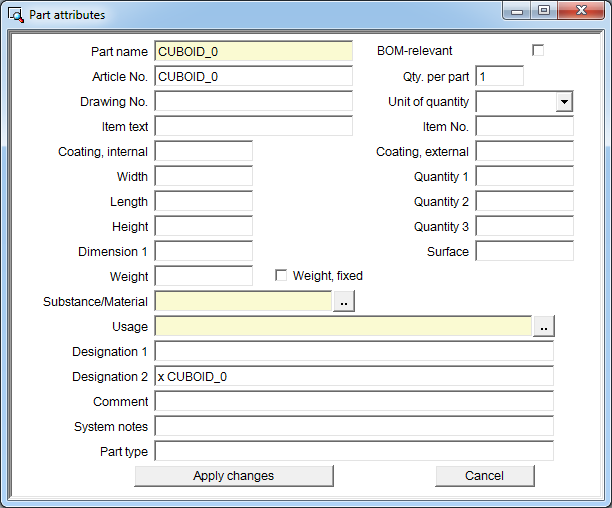Focus the Drawing No. text box

(x=253, y=102)
